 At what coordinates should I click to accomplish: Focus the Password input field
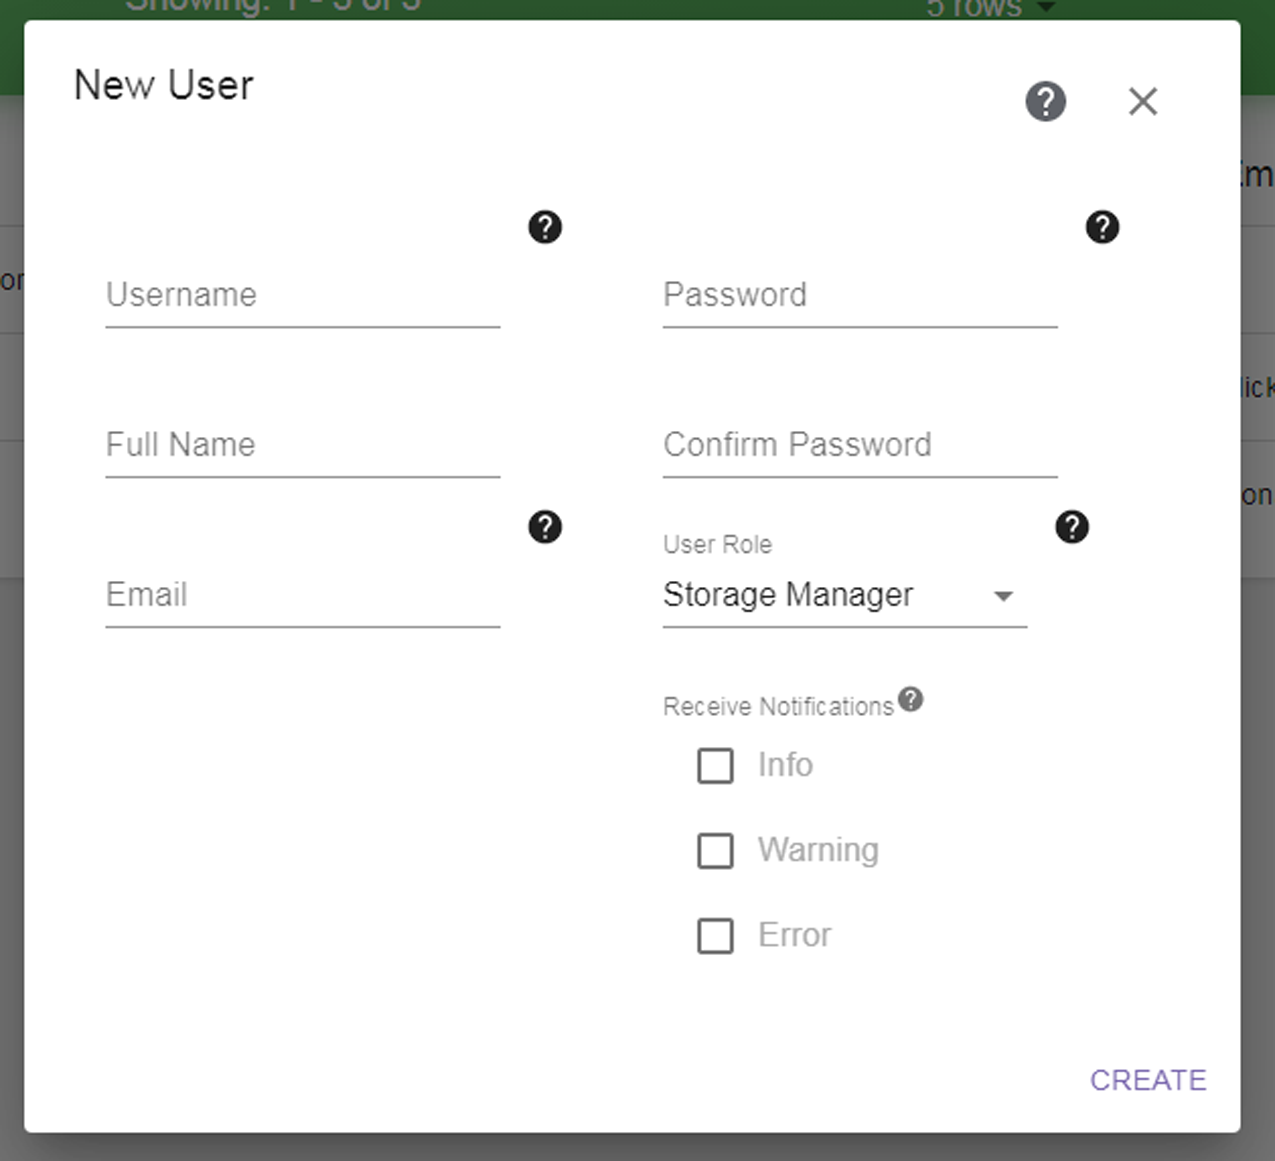tap(860, 296)
